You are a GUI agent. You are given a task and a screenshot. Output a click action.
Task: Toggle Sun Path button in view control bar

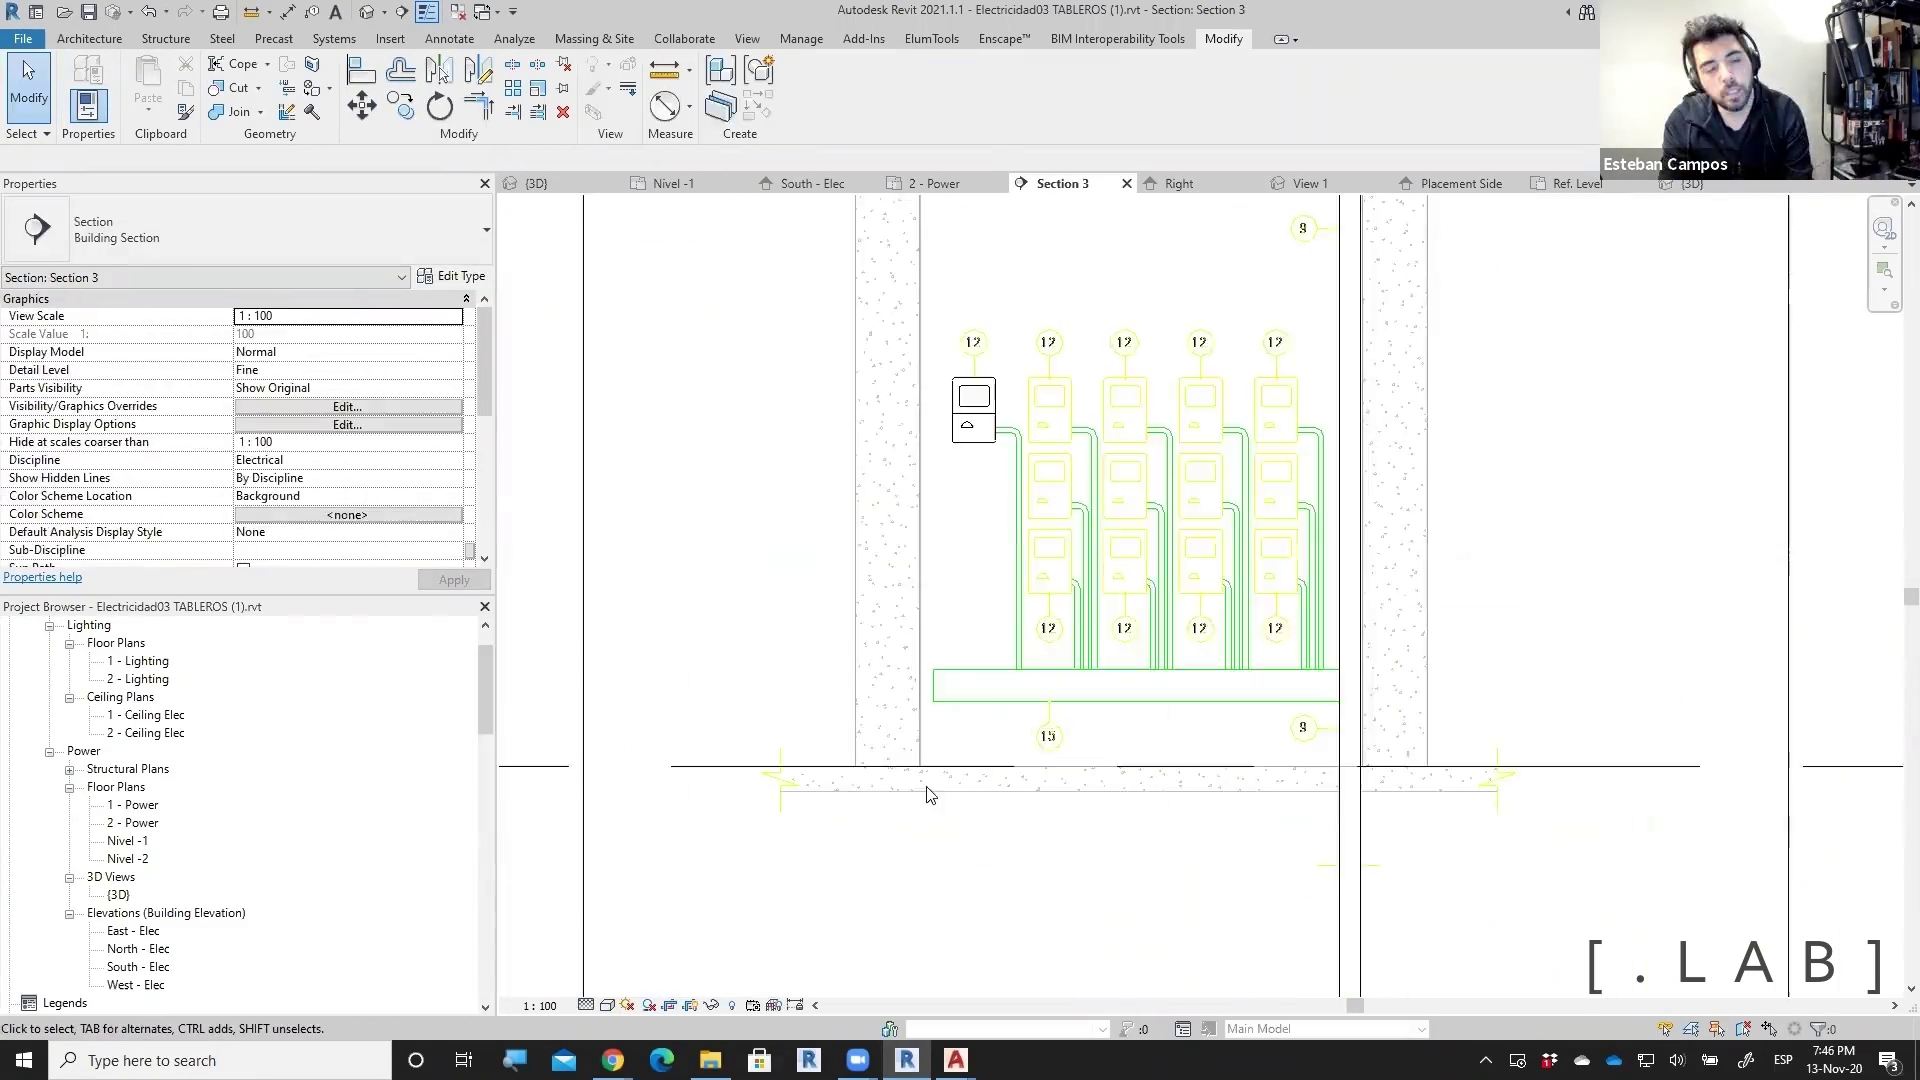(627, 1005)
